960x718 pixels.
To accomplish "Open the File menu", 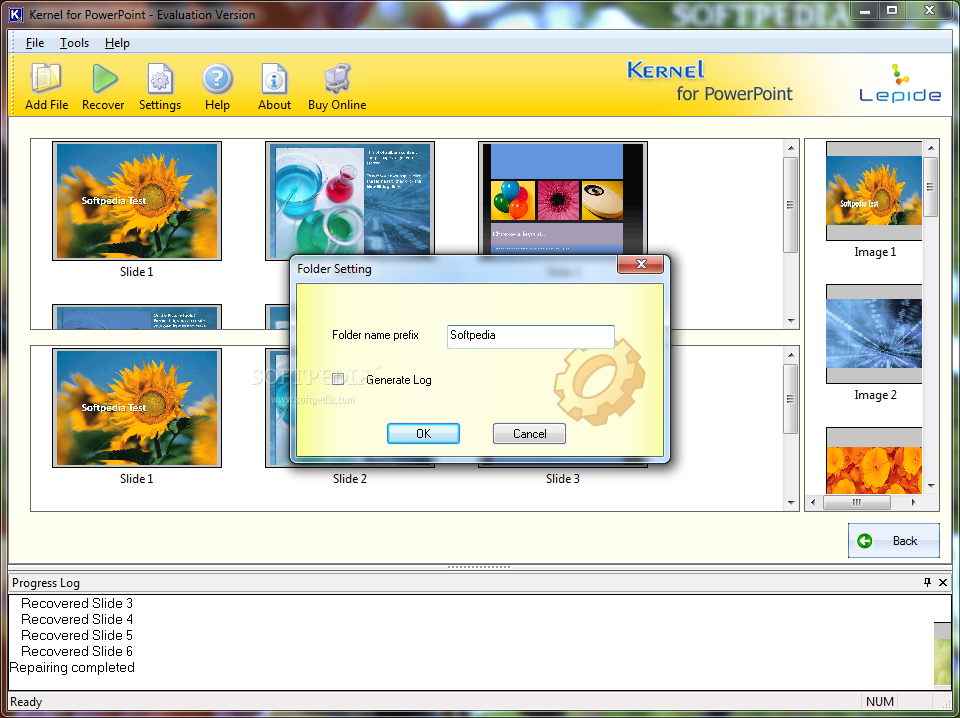I will (x=35, y=43).
